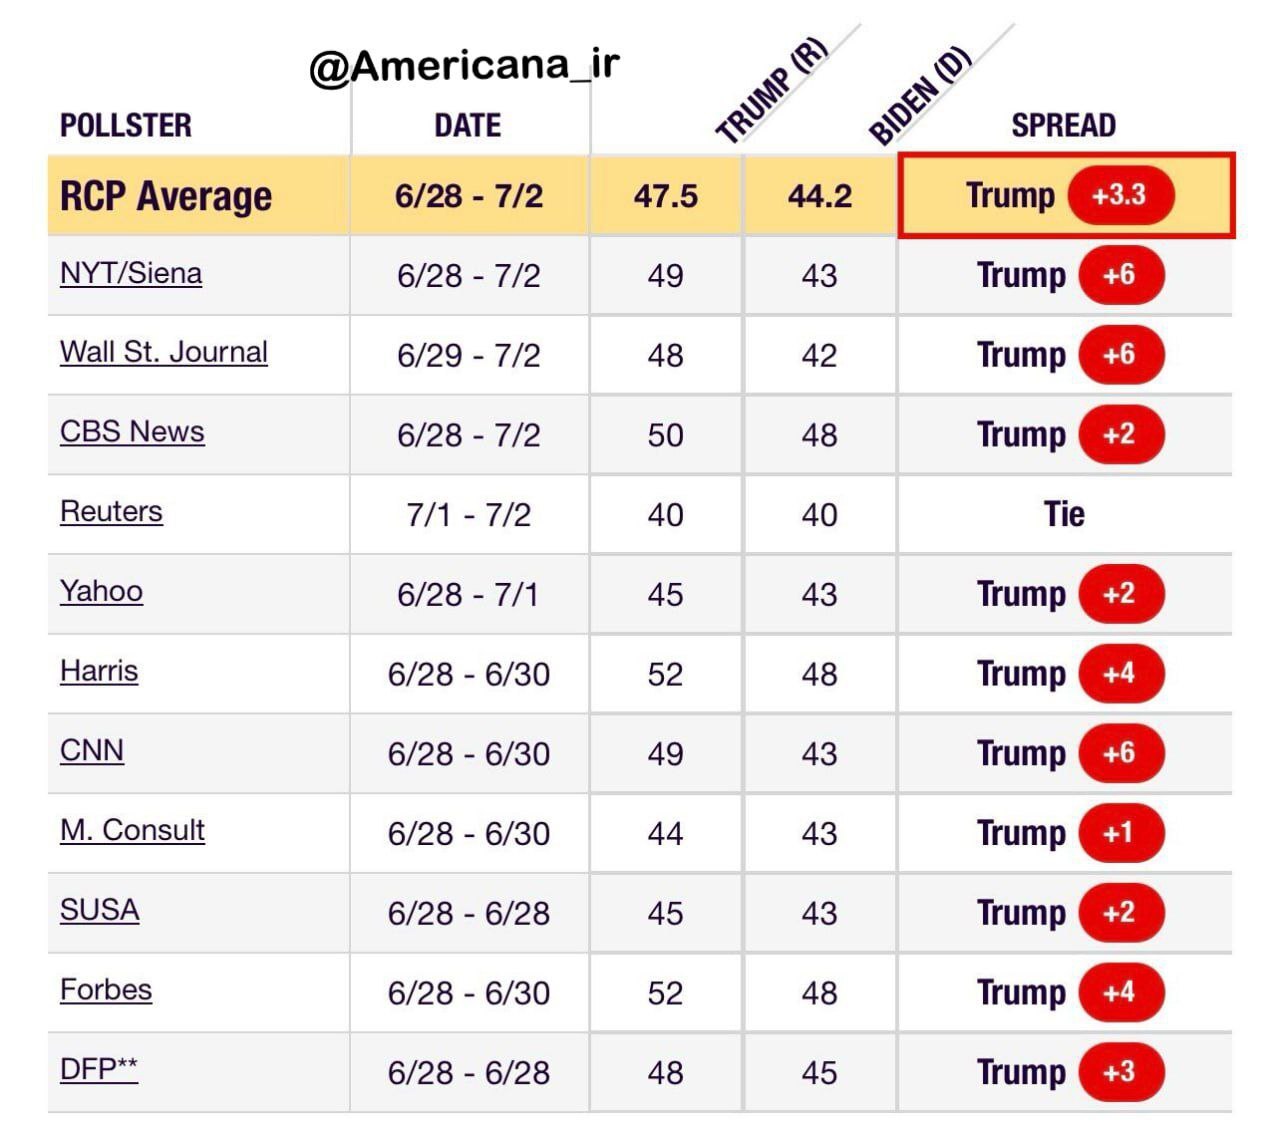Click the Tie spread in Reuters row
1280x1128 pixels.
pyautogui.click(x=1064, y=514)
